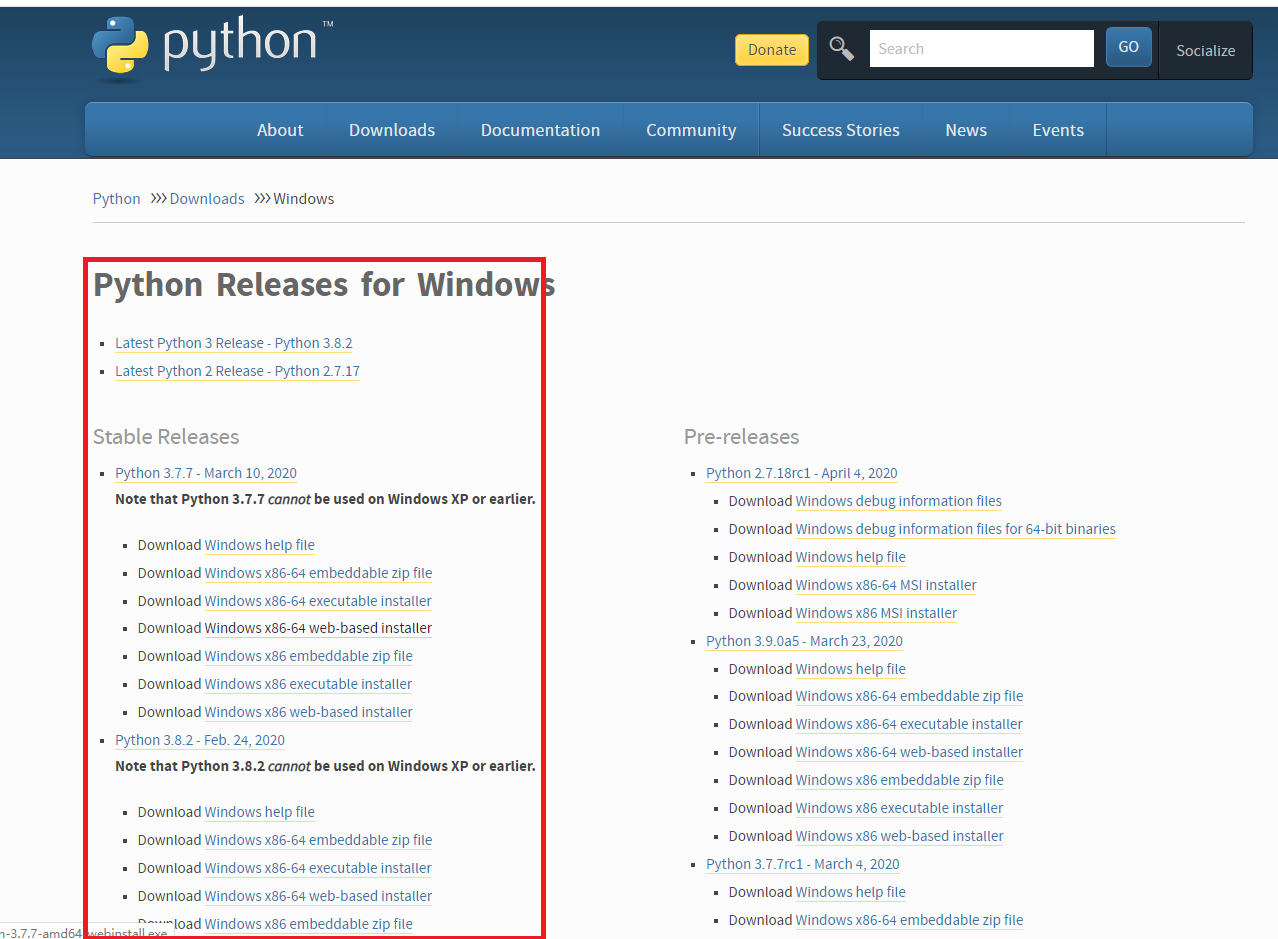Screen dimensions: 1278x939
Task: Download Windows x86 MSI installer
Action: tap(876, 613)
